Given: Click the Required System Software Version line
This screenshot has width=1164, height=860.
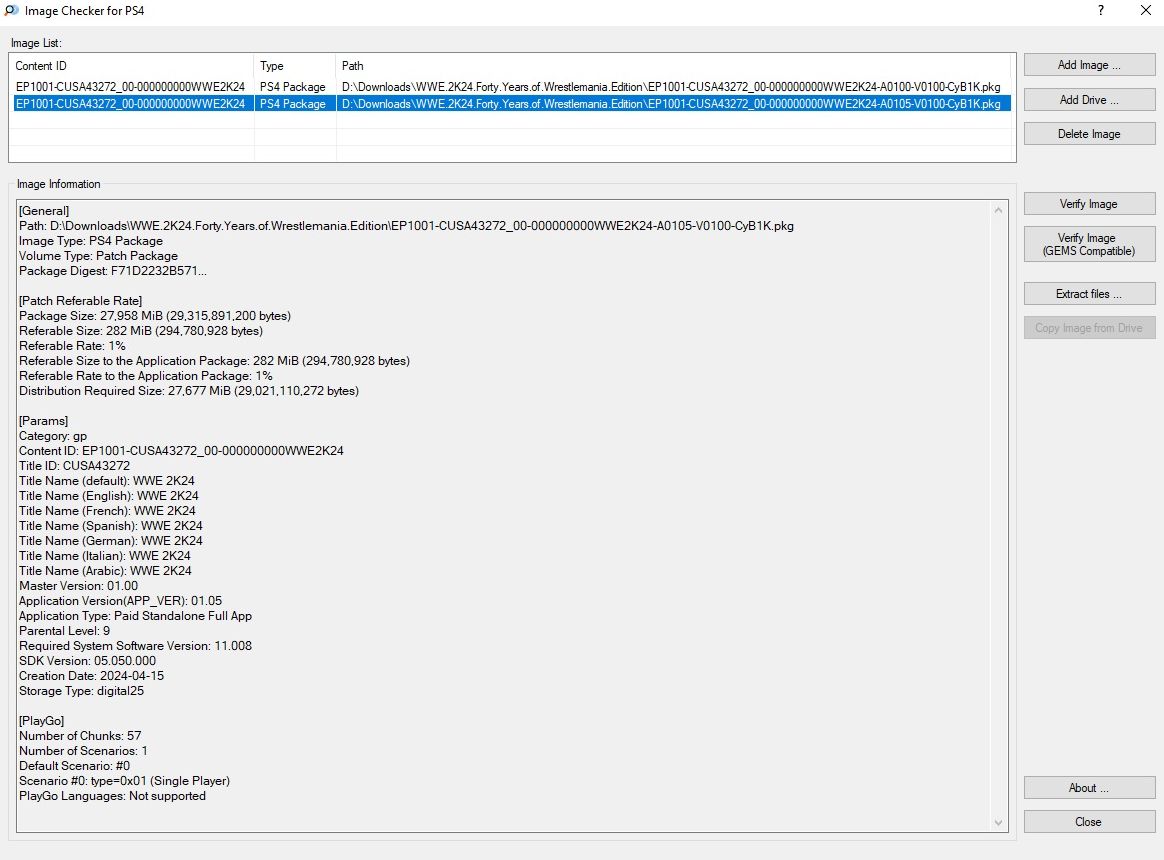Looking at the screenshot, I should [x=135, y=646].
